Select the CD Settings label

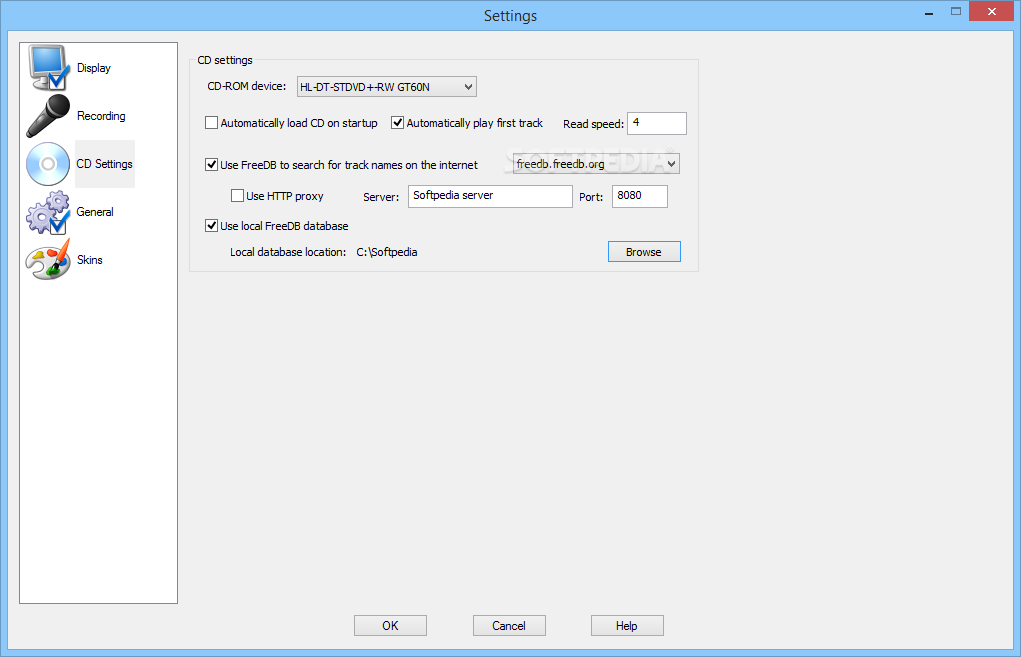click(104, 164)
